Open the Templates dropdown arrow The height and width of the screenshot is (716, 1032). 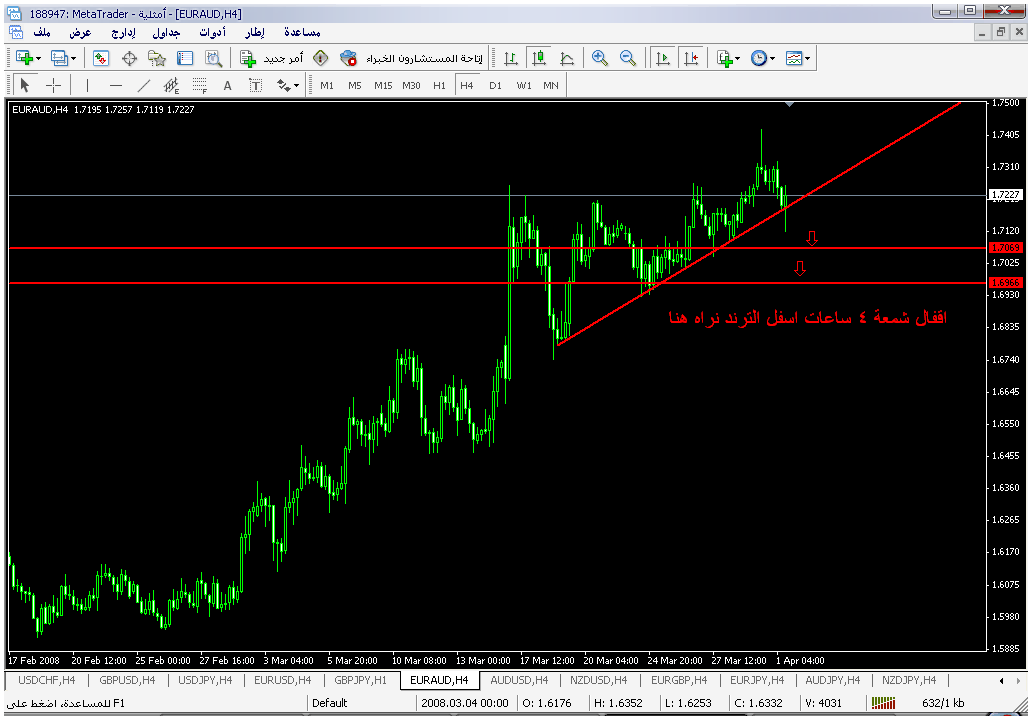click(808, 59)
